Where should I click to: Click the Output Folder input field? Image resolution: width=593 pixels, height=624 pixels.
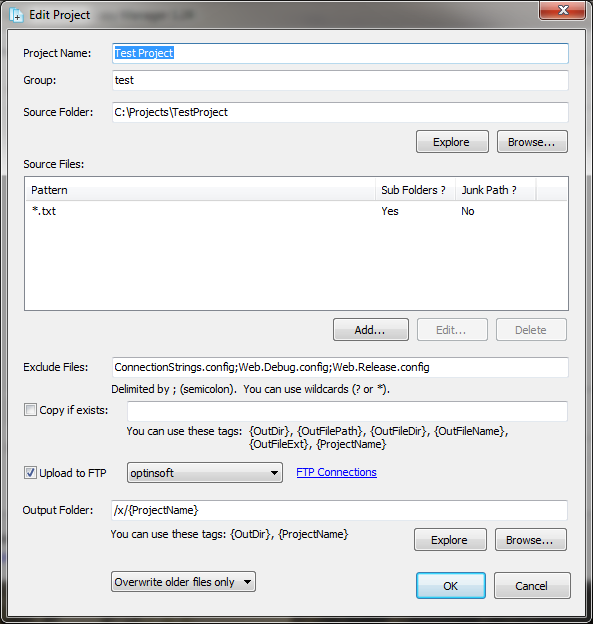pyautogui.click(x=339, y=510)
